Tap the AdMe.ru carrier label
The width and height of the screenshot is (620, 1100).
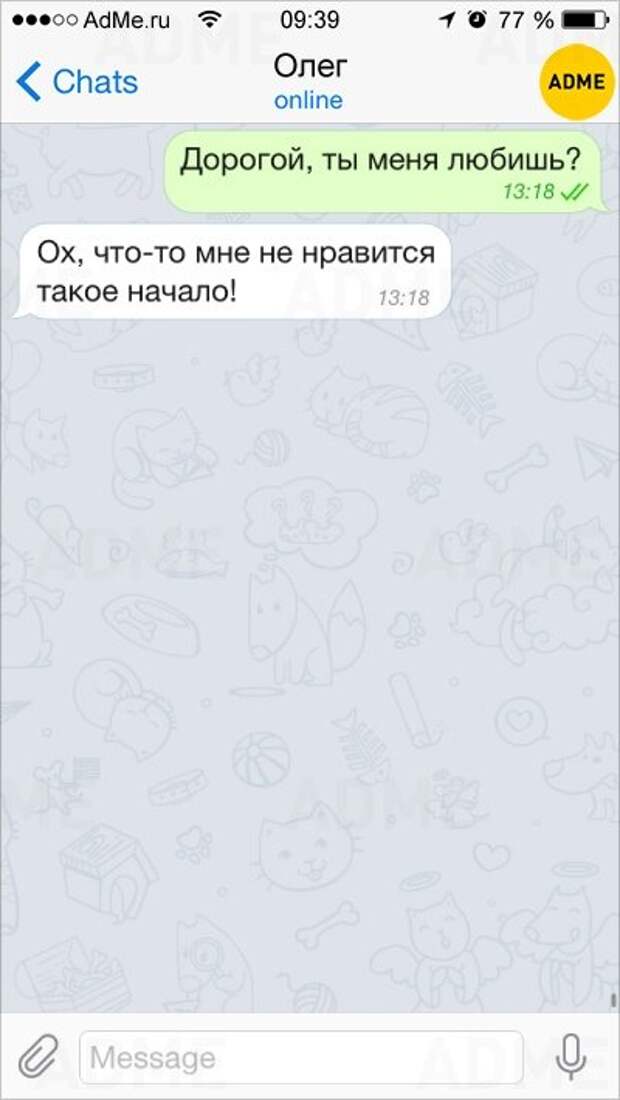tap(127, 20)
